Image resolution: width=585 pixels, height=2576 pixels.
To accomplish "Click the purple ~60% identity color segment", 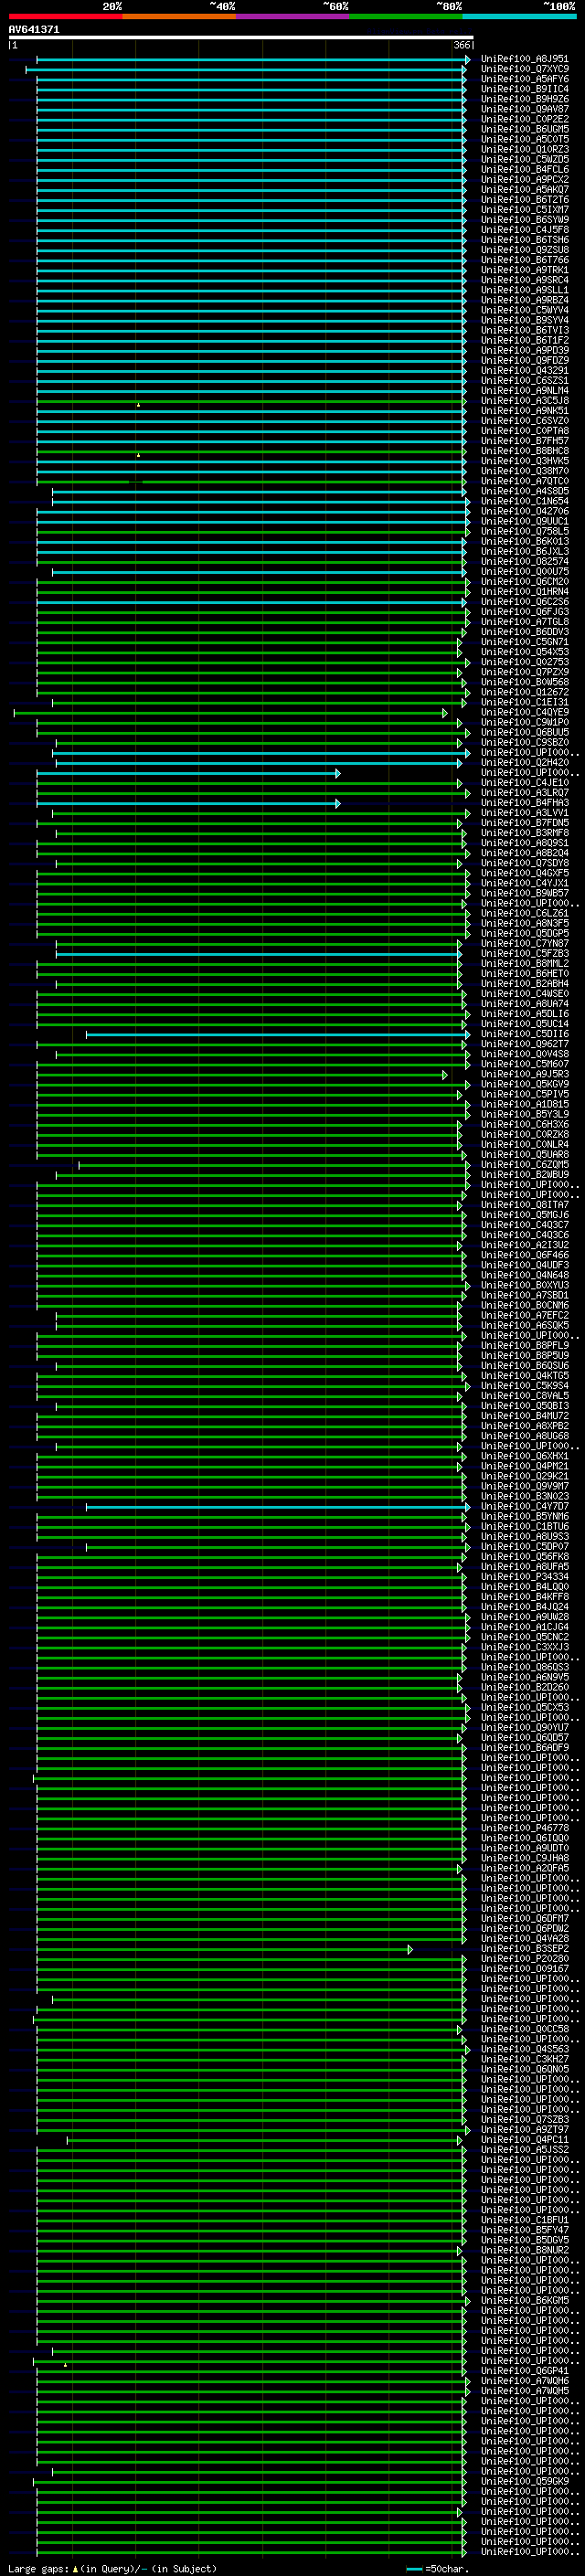I will (293, 16).
